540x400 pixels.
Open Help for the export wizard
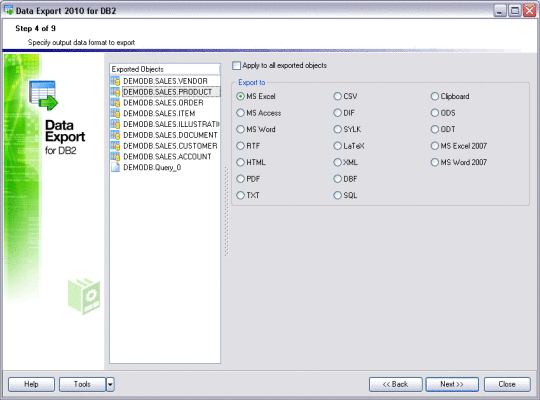point(31,384)
